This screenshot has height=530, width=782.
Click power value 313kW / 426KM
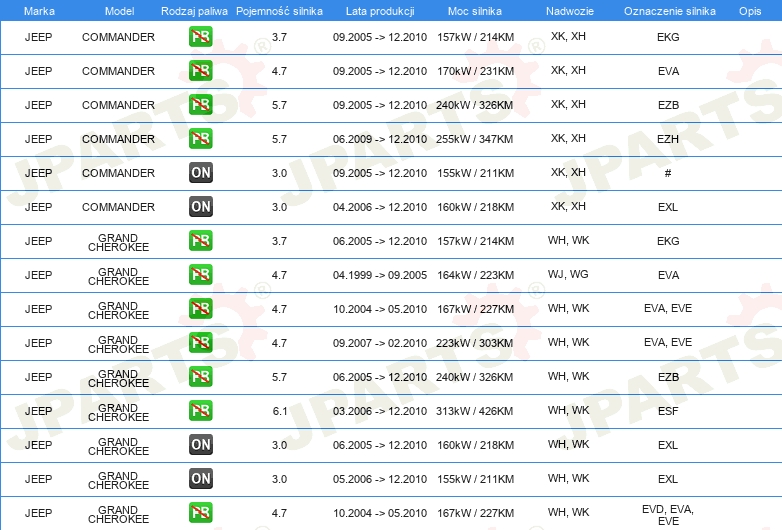coord(474,411)
